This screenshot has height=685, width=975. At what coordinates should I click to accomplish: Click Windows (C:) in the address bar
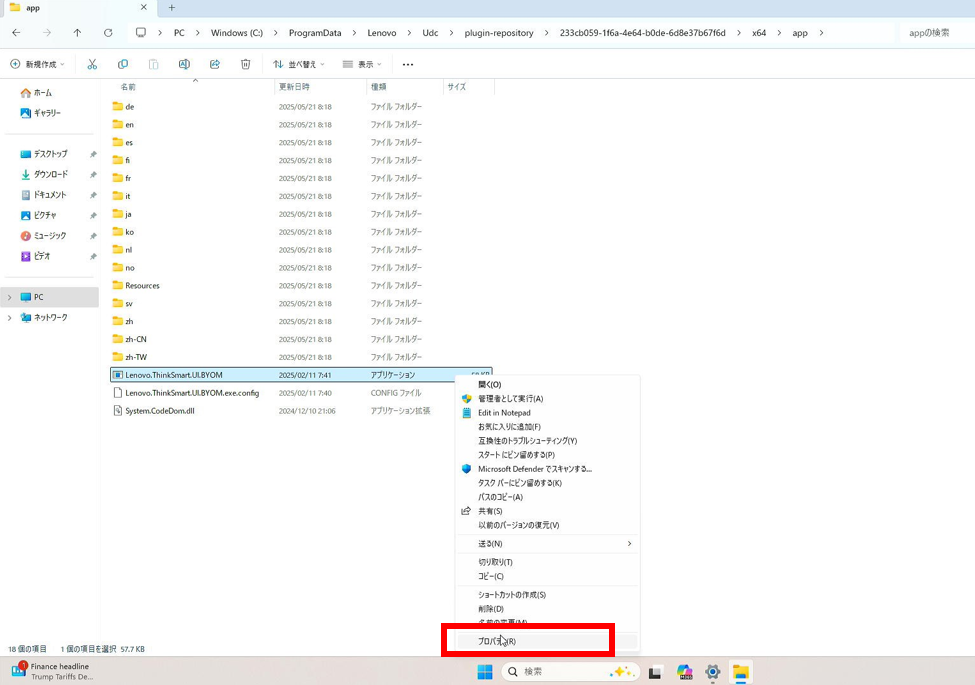pyautogui.click(x=237, y=33)
